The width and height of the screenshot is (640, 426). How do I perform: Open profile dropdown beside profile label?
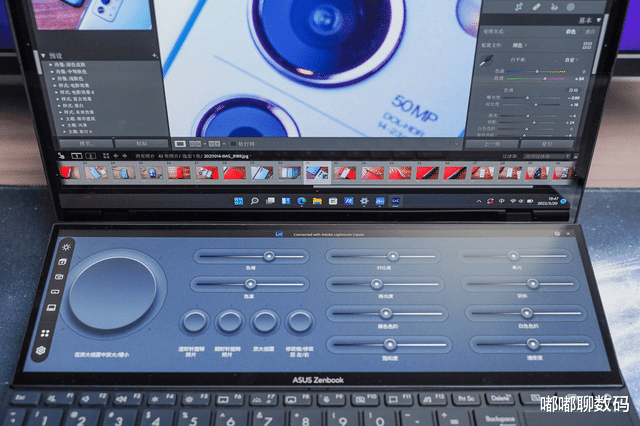point(520,45)
